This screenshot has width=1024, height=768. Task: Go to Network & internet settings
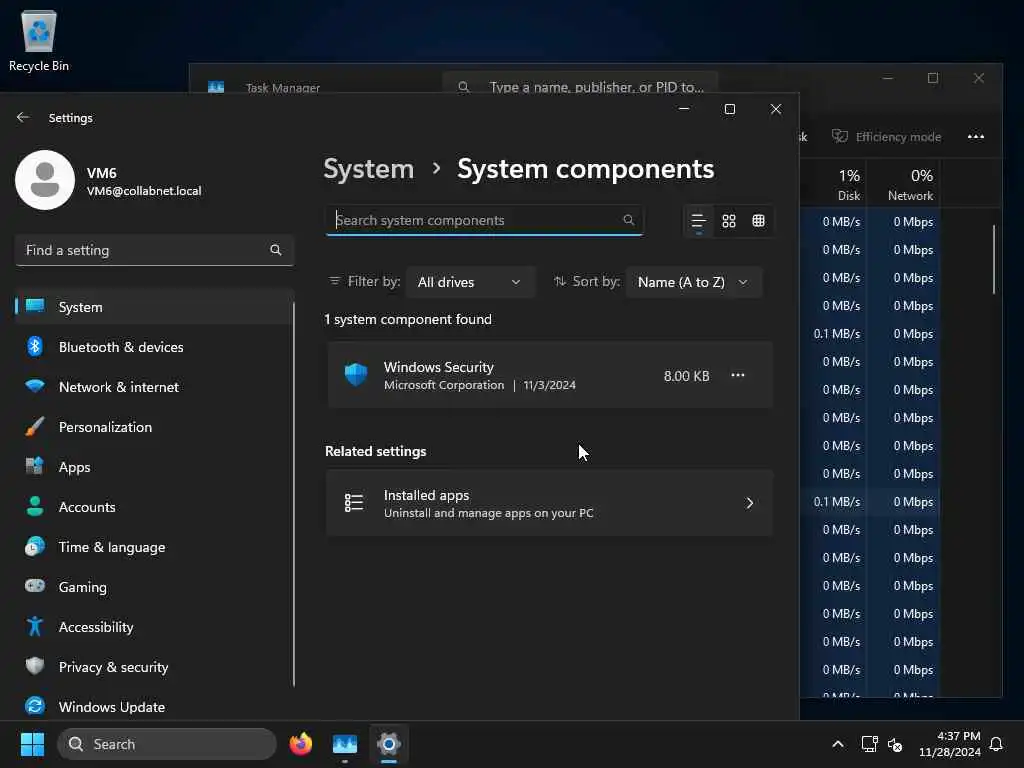tap(154, 387)
